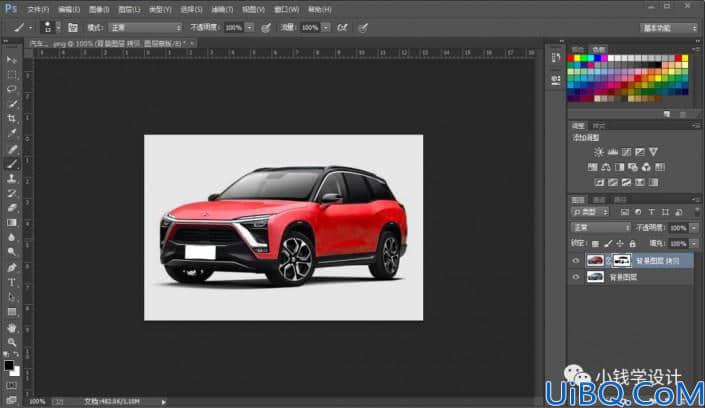
Task: Select the Path Selection tool
Action: tap(12, 297)
